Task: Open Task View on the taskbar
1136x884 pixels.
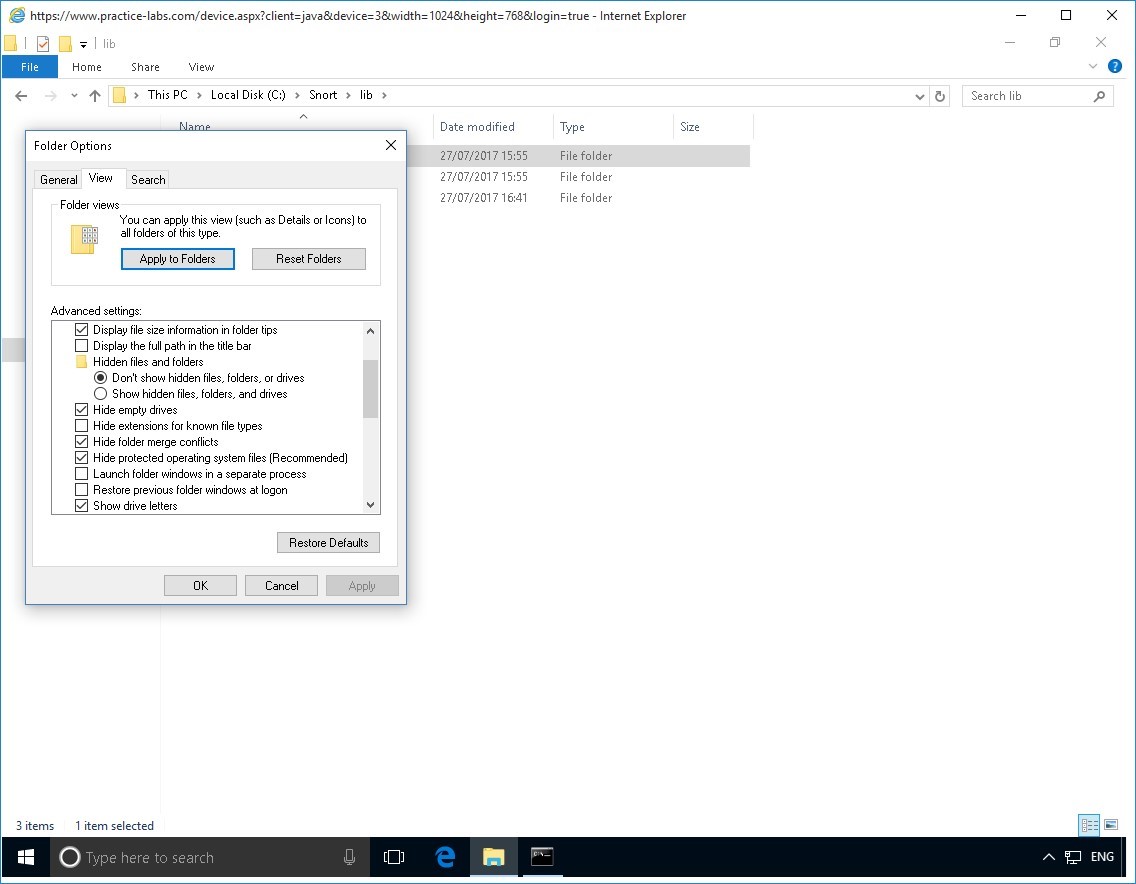Action: [394, 857]
